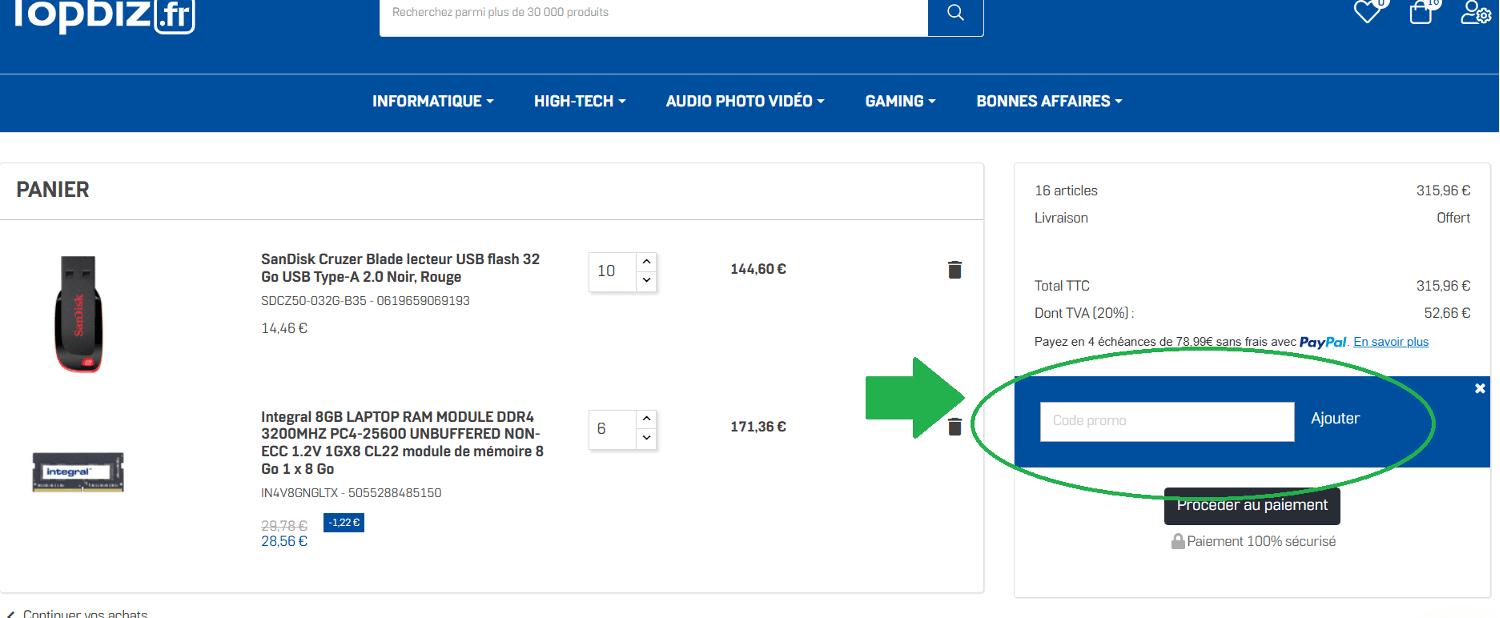Open the wishlist heart icon
This screenshot has width=1500, height=618.
[x=1367, y=12]
